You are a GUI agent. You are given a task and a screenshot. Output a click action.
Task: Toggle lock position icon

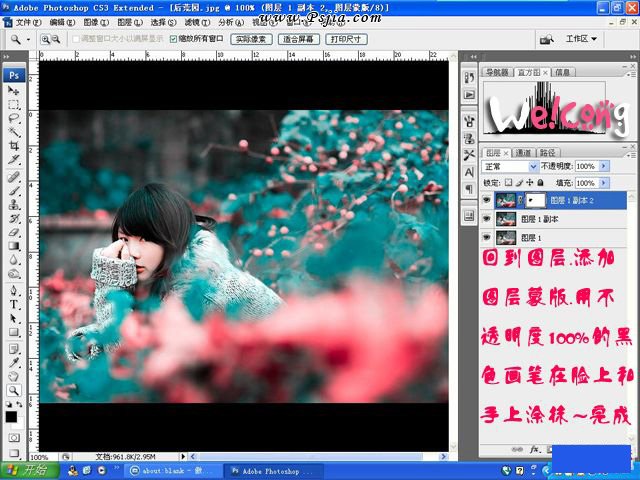530,182
